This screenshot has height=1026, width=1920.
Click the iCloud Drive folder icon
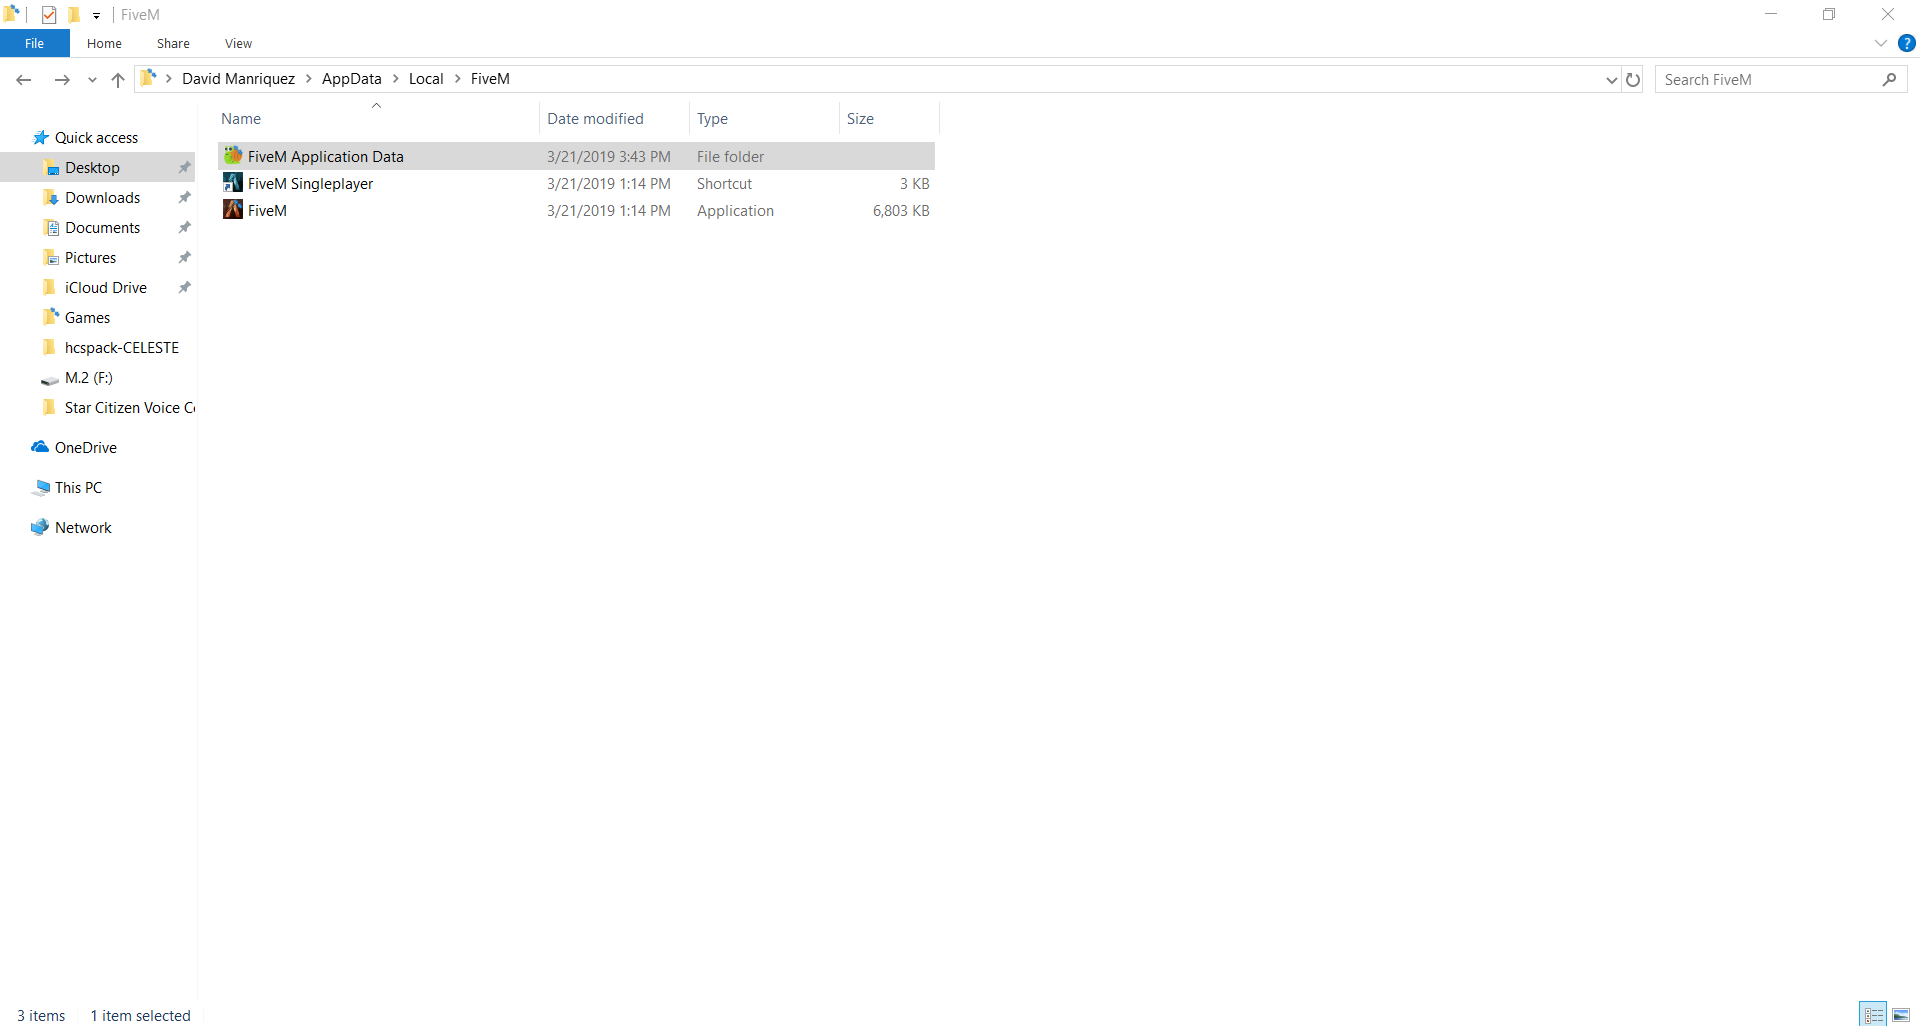click(x=49, y=287)
